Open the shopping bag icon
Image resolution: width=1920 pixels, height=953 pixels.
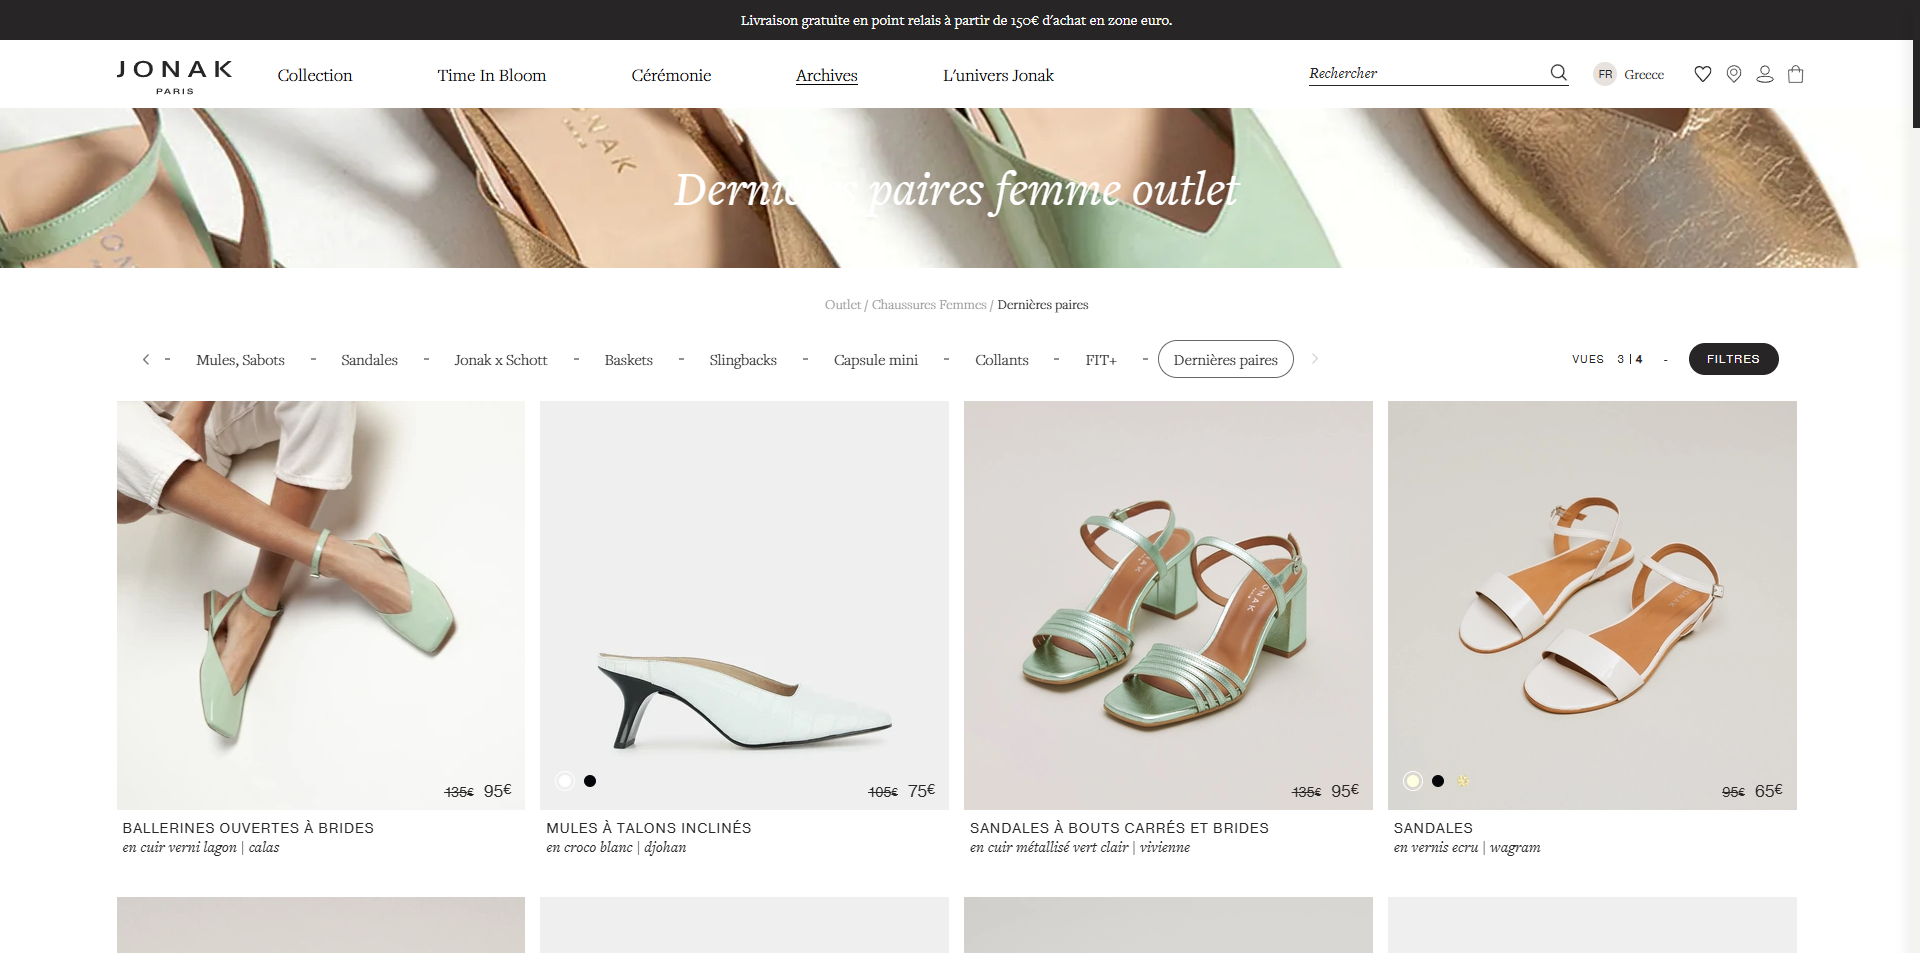(1796, 74)
